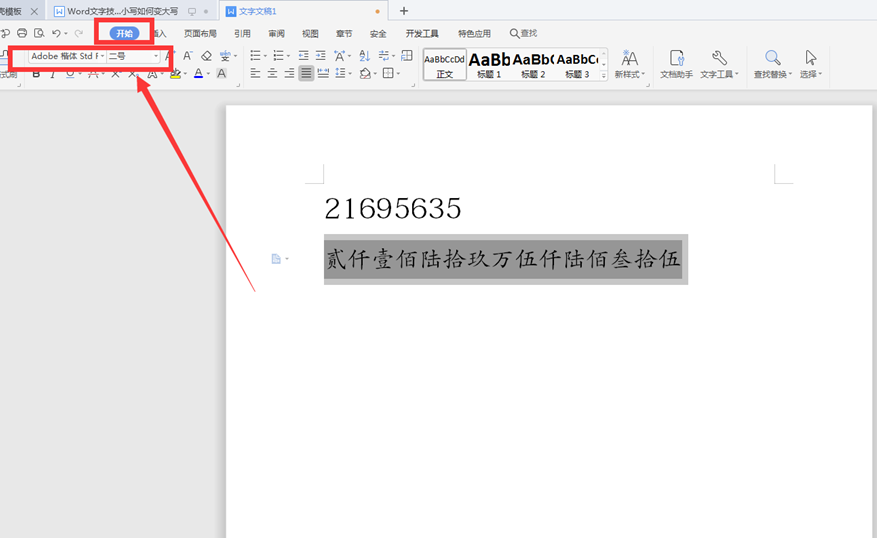The image size is (877, 538).
Task: Toggle Strikethrough formatting
Action: click(x=93, y=74)
